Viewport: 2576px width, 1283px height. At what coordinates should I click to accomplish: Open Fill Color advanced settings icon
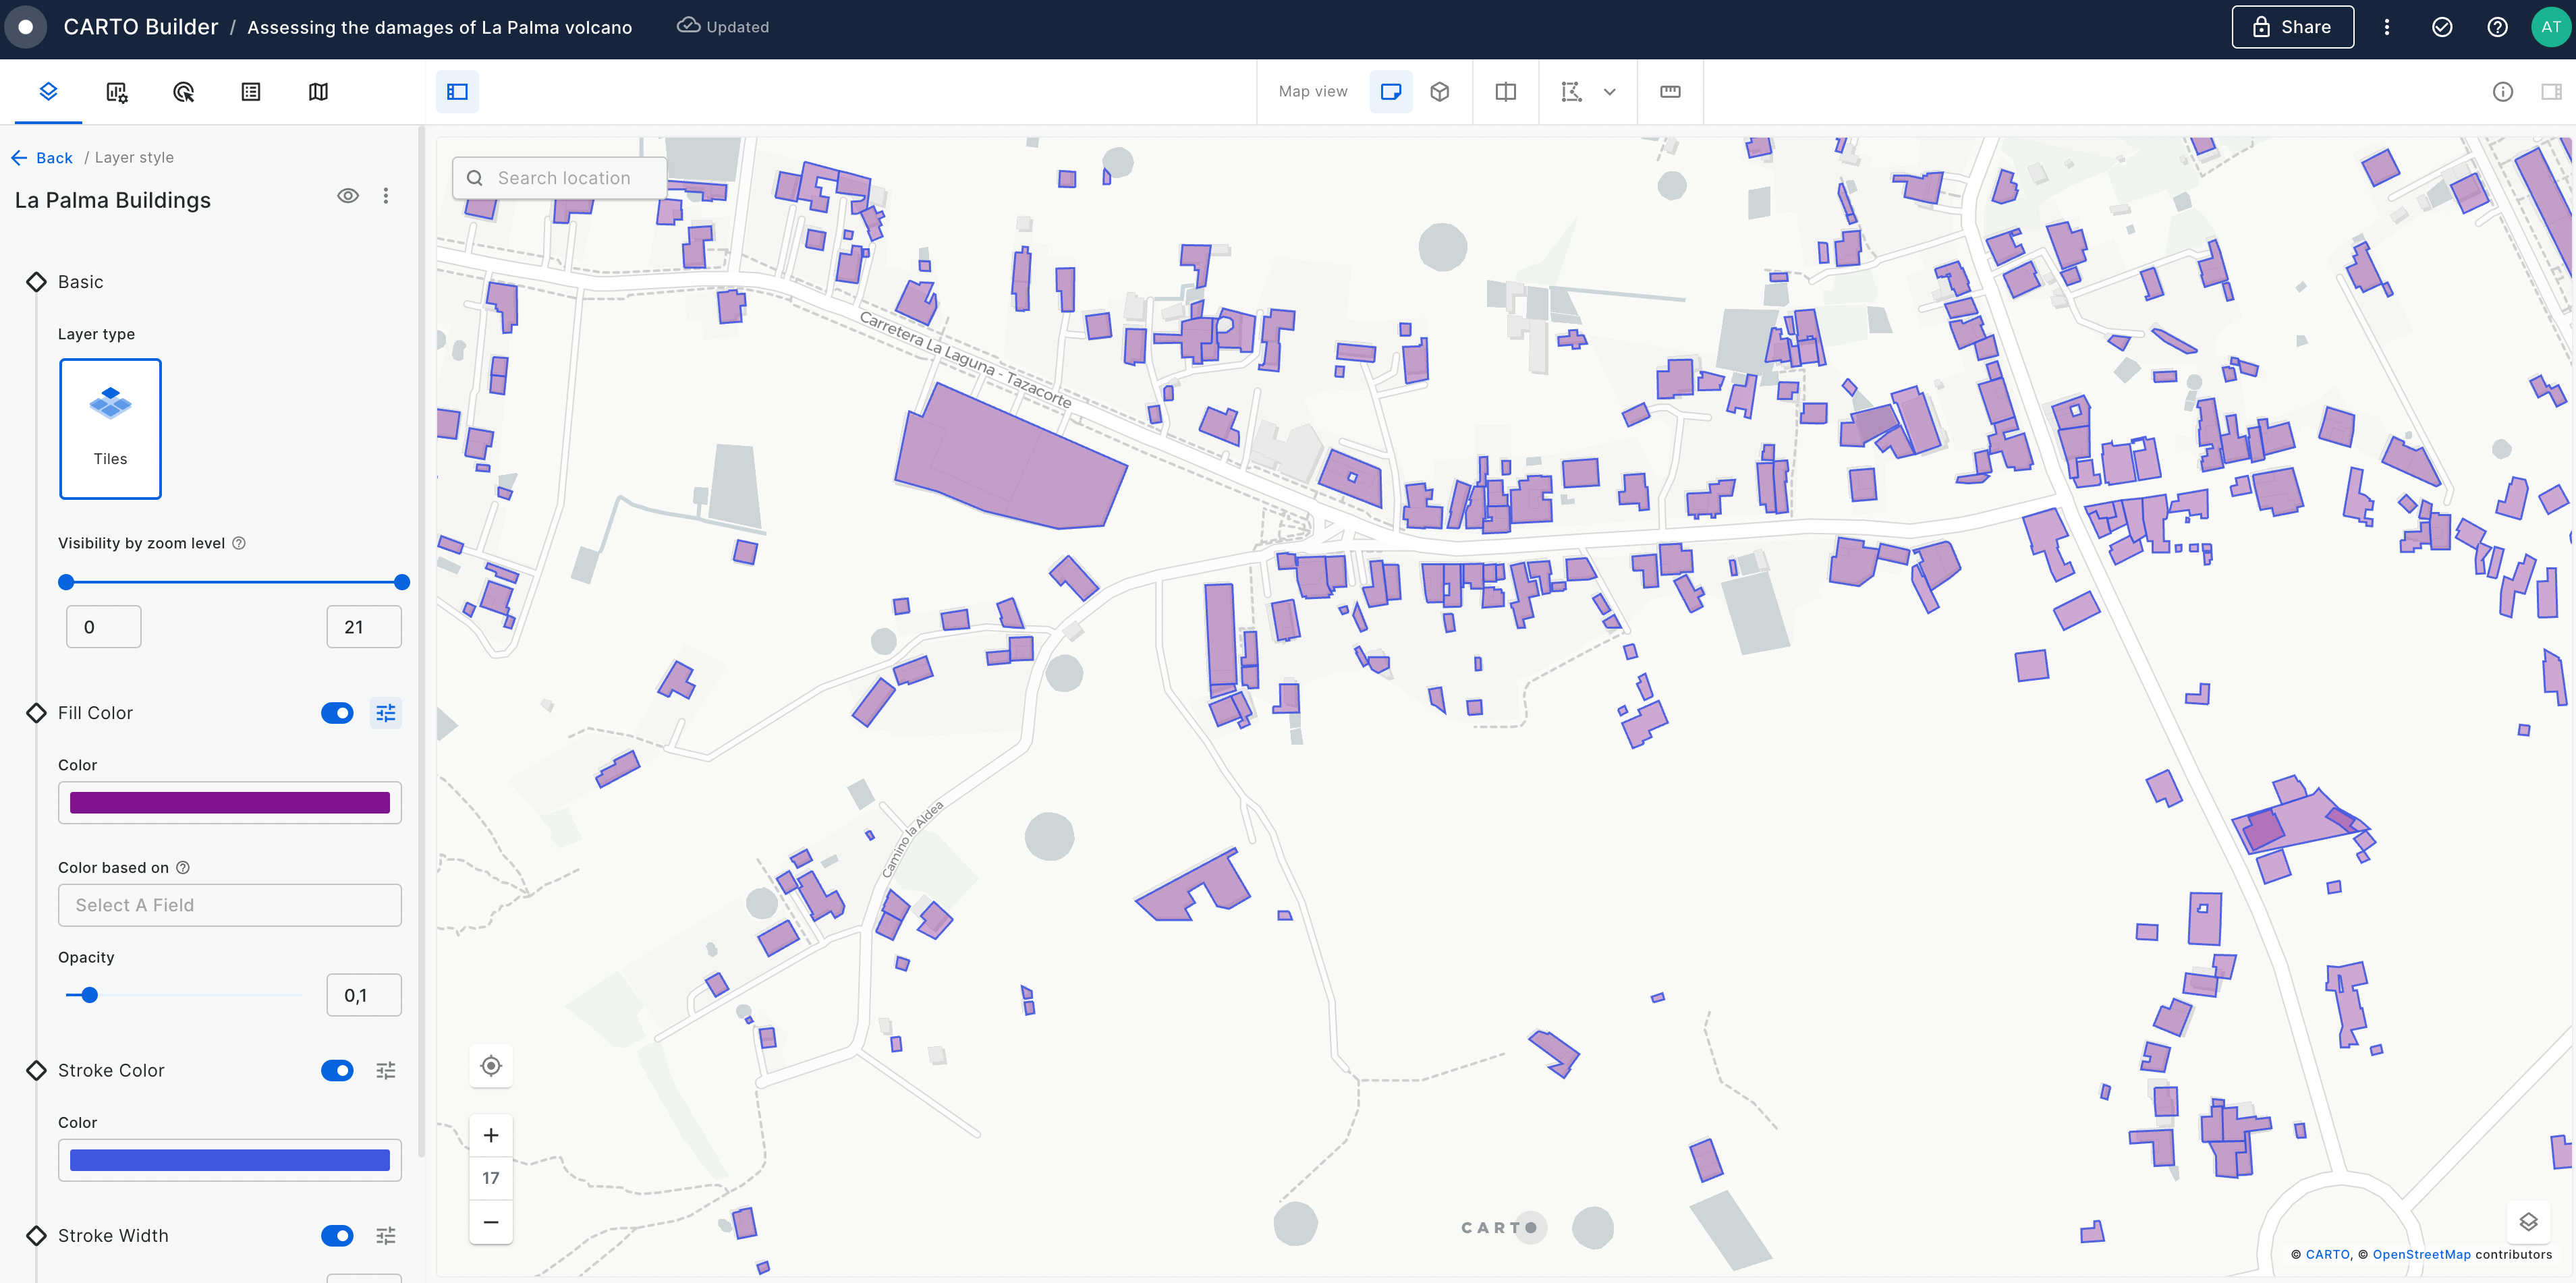coord(386,713)
